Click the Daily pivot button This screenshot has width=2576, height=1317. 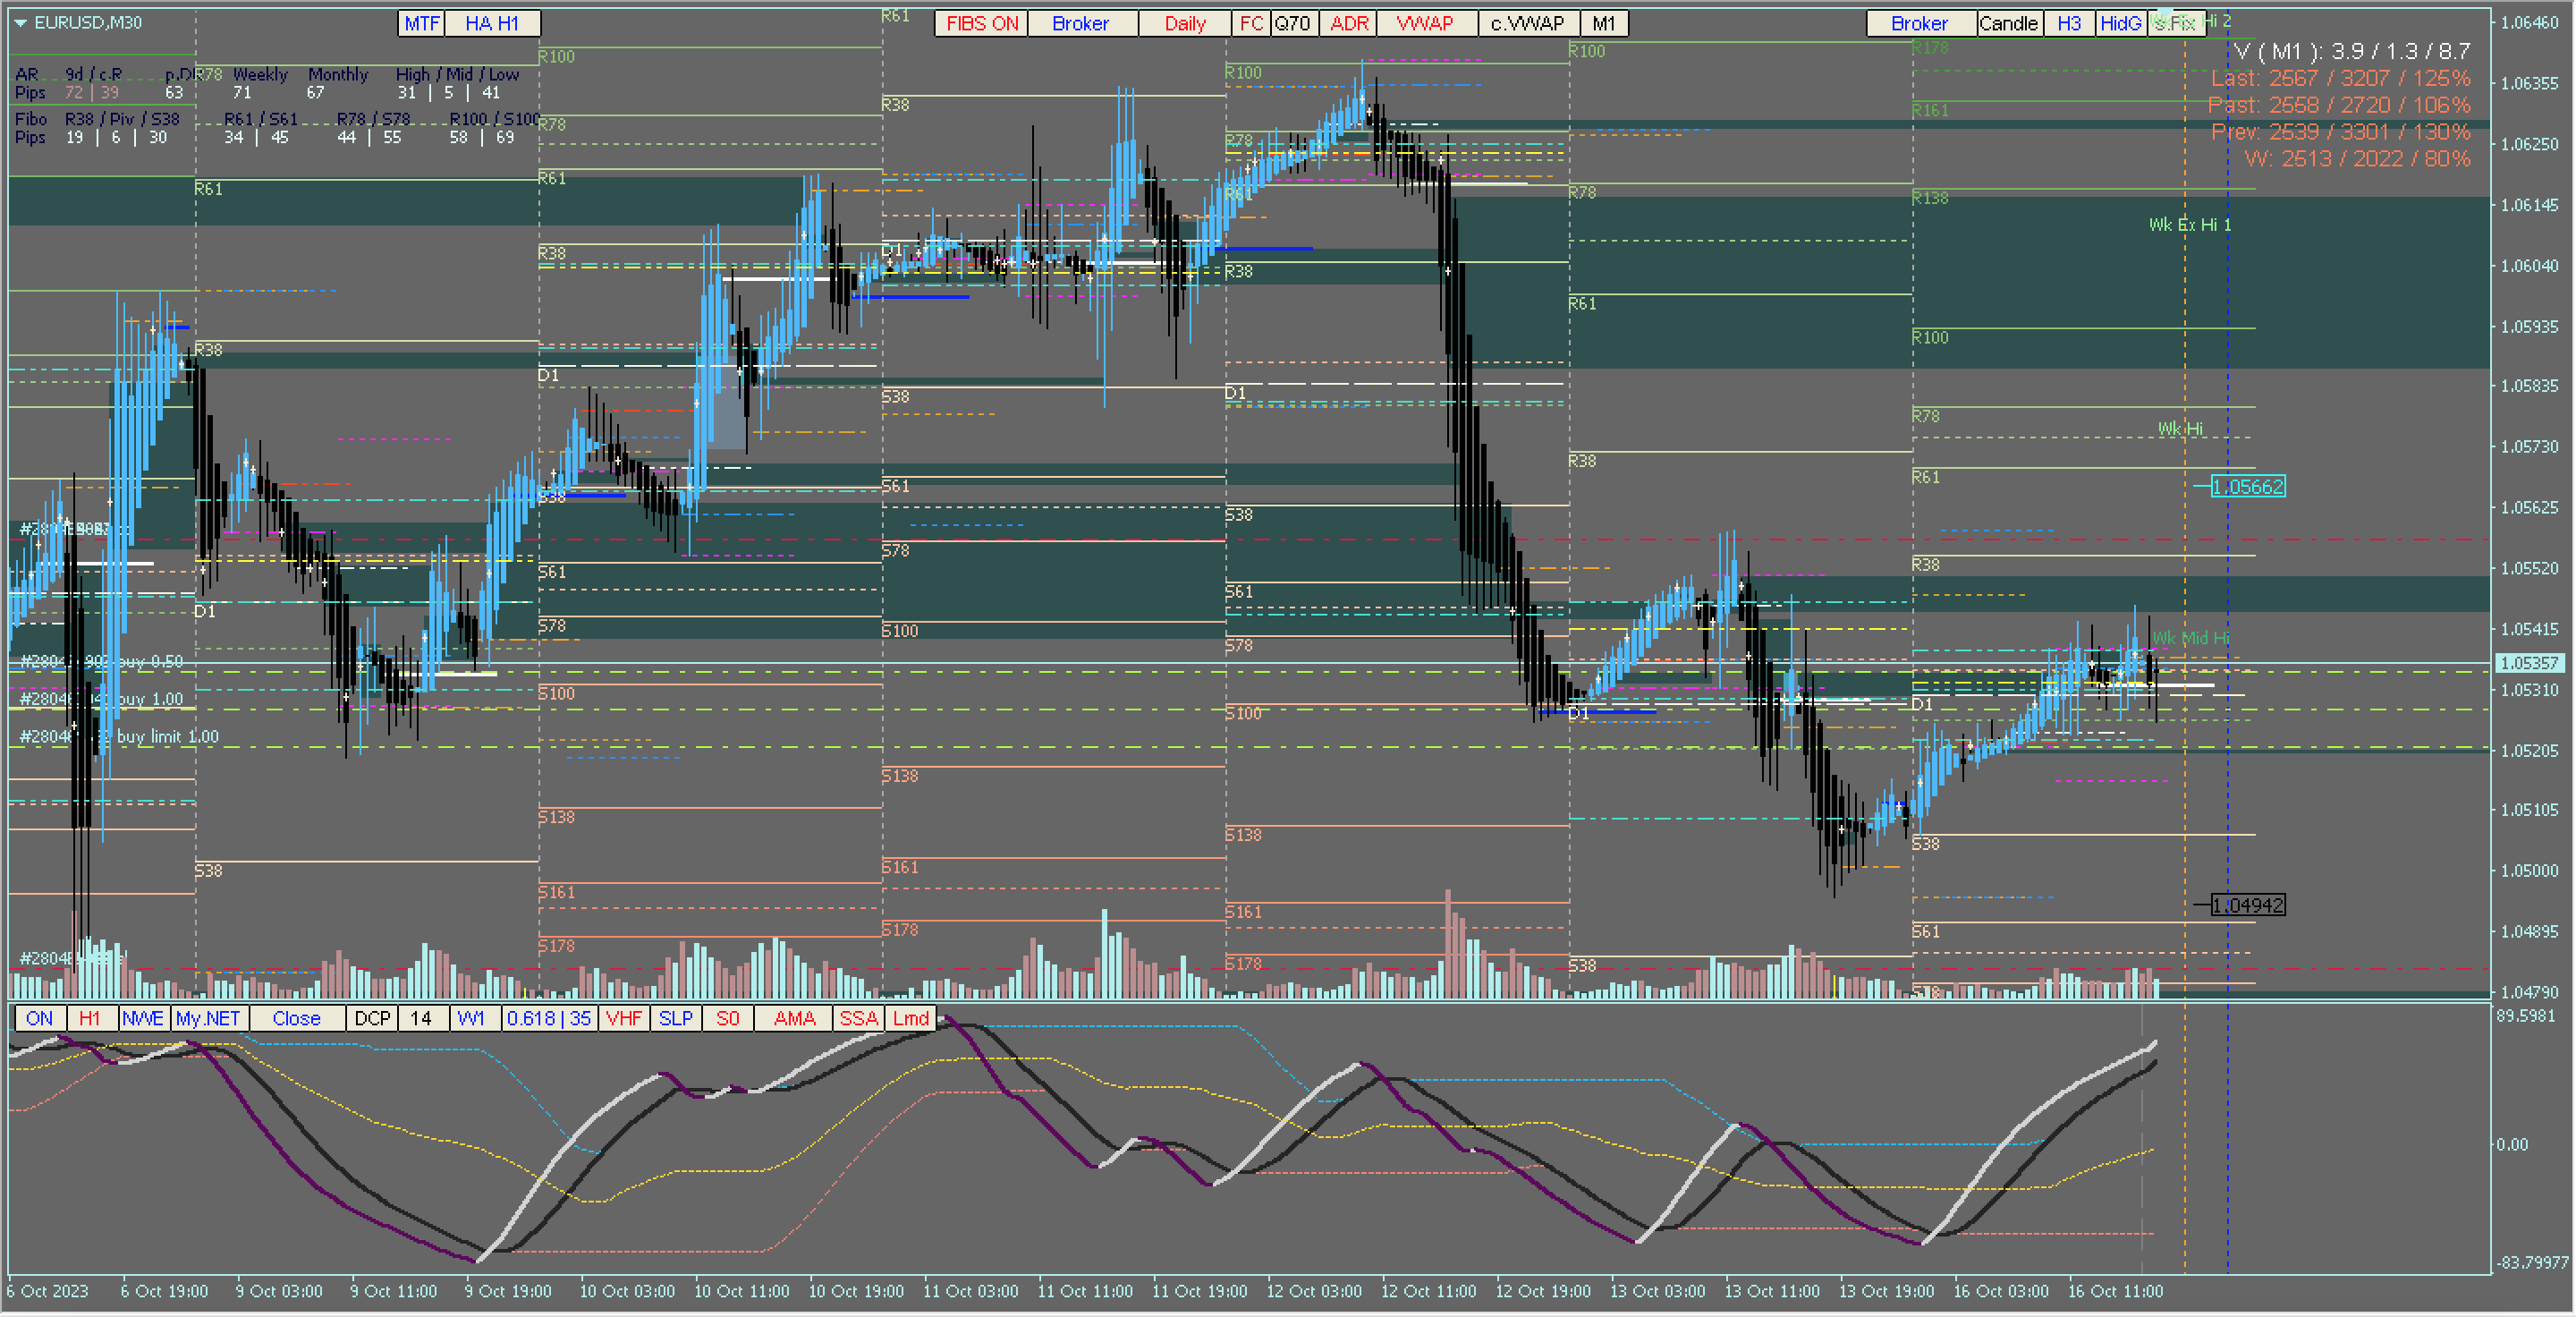pos(1184,23)
